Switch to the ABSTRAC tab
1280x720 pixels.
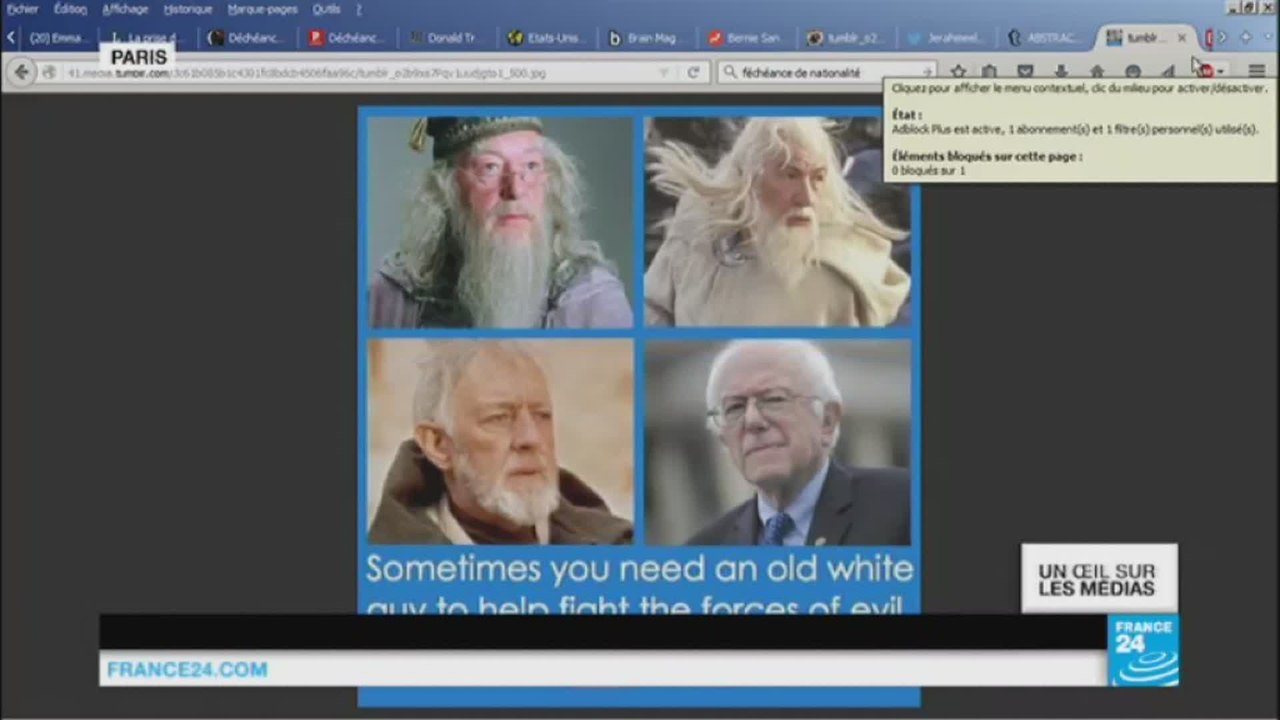1047,38
